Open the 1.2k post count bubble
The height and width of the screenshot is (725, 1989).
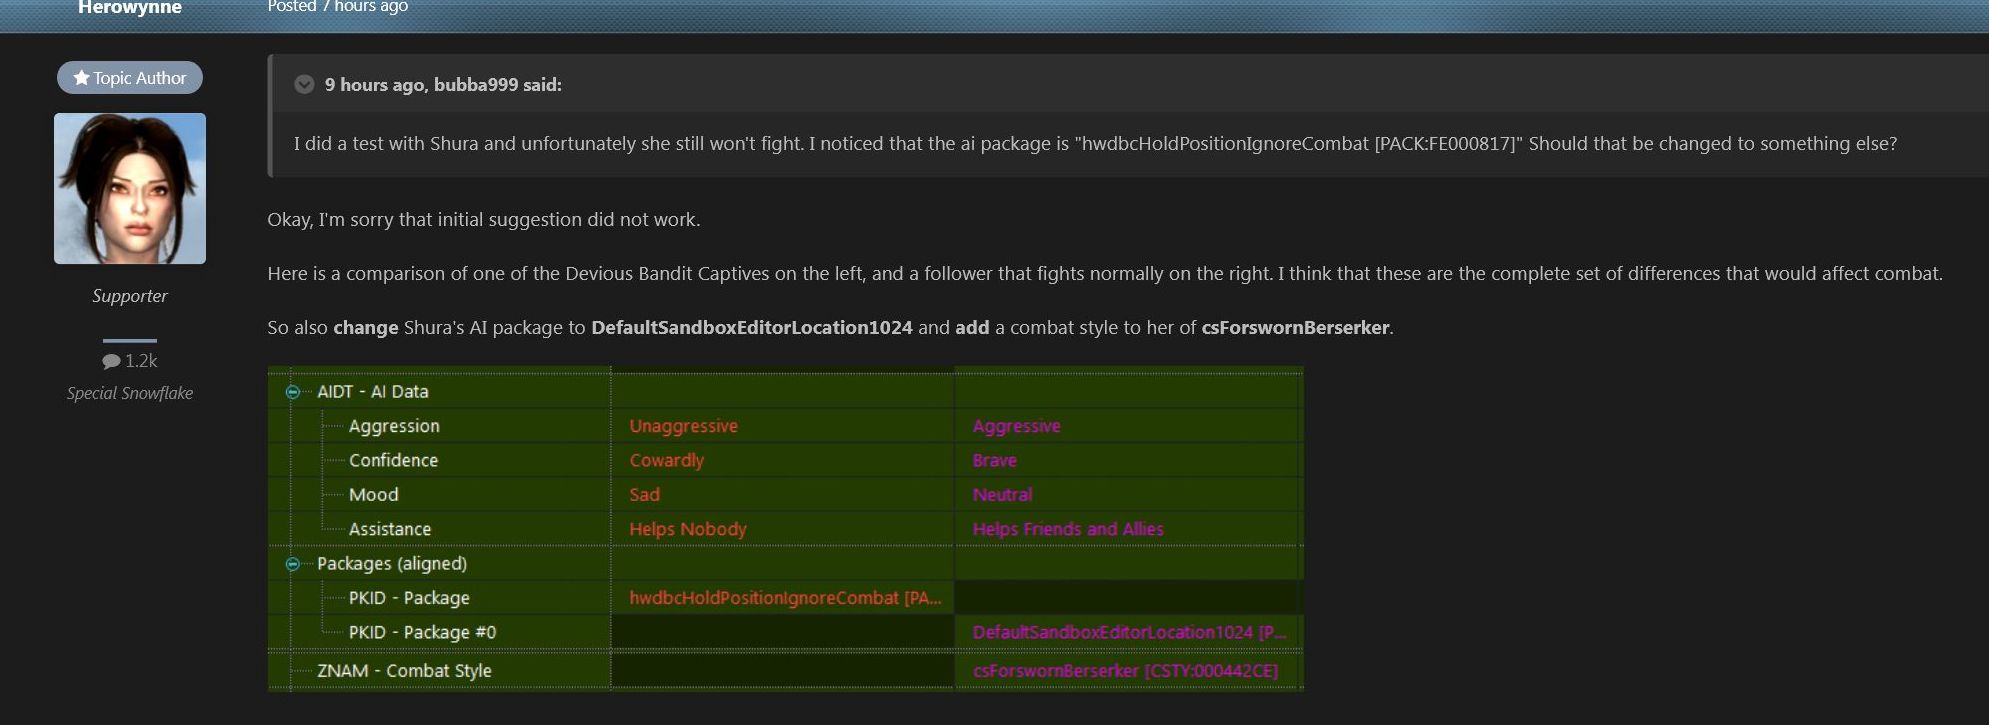(x=130, y=361)
